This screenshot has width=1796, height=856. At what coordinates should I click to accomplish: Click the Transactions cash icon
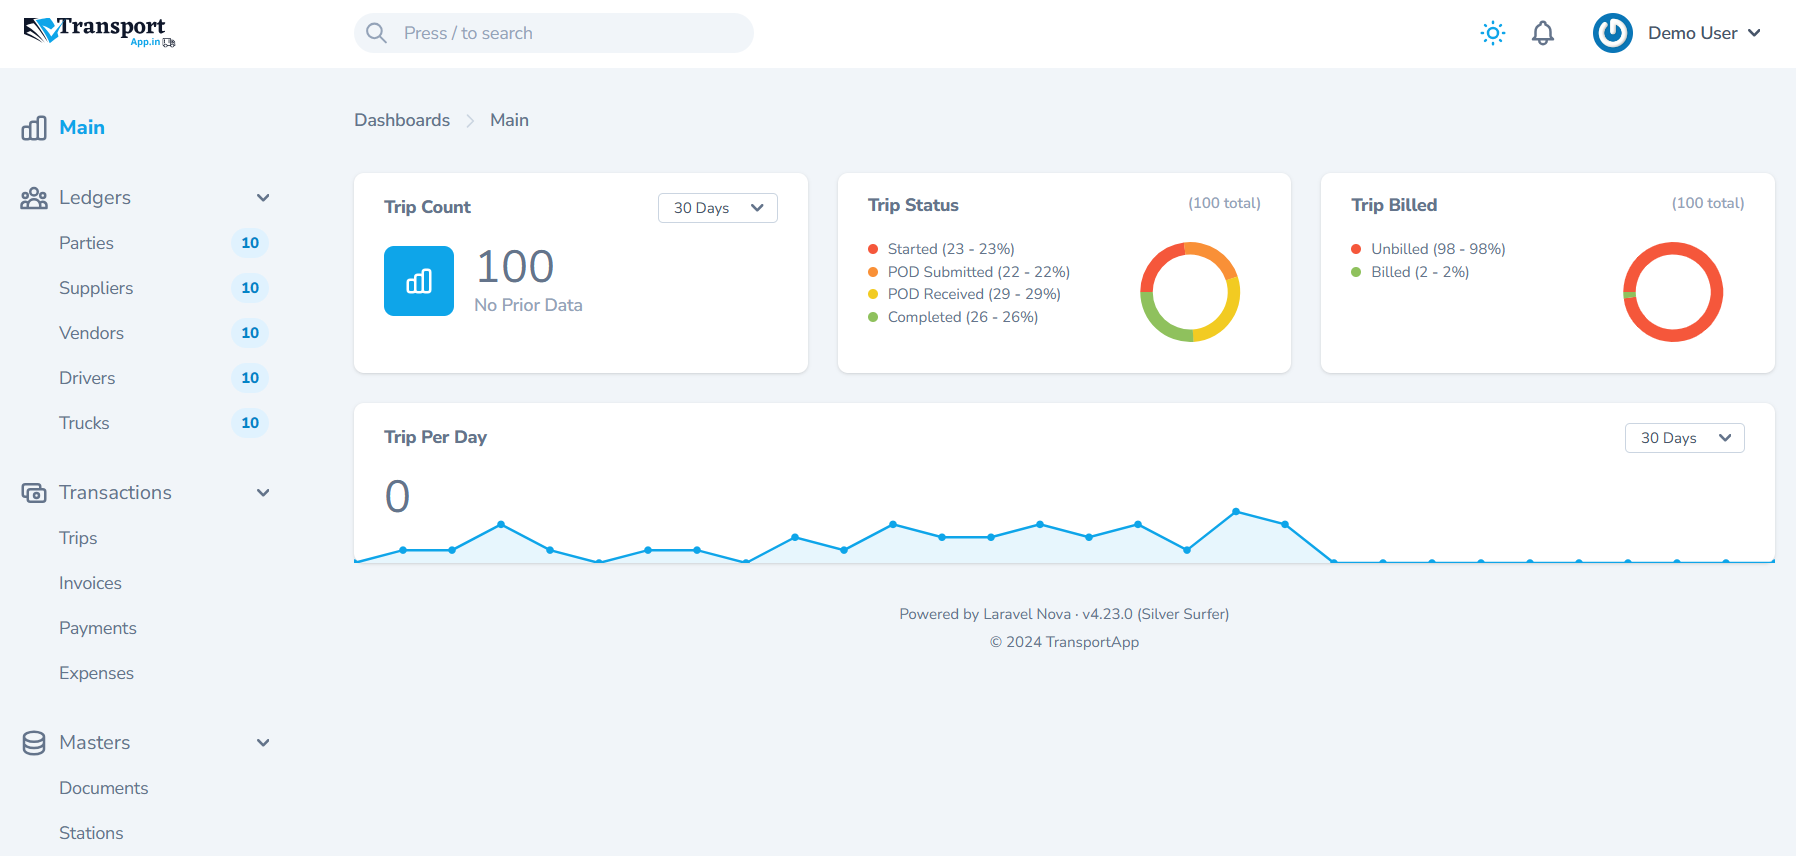click(34, 493)
